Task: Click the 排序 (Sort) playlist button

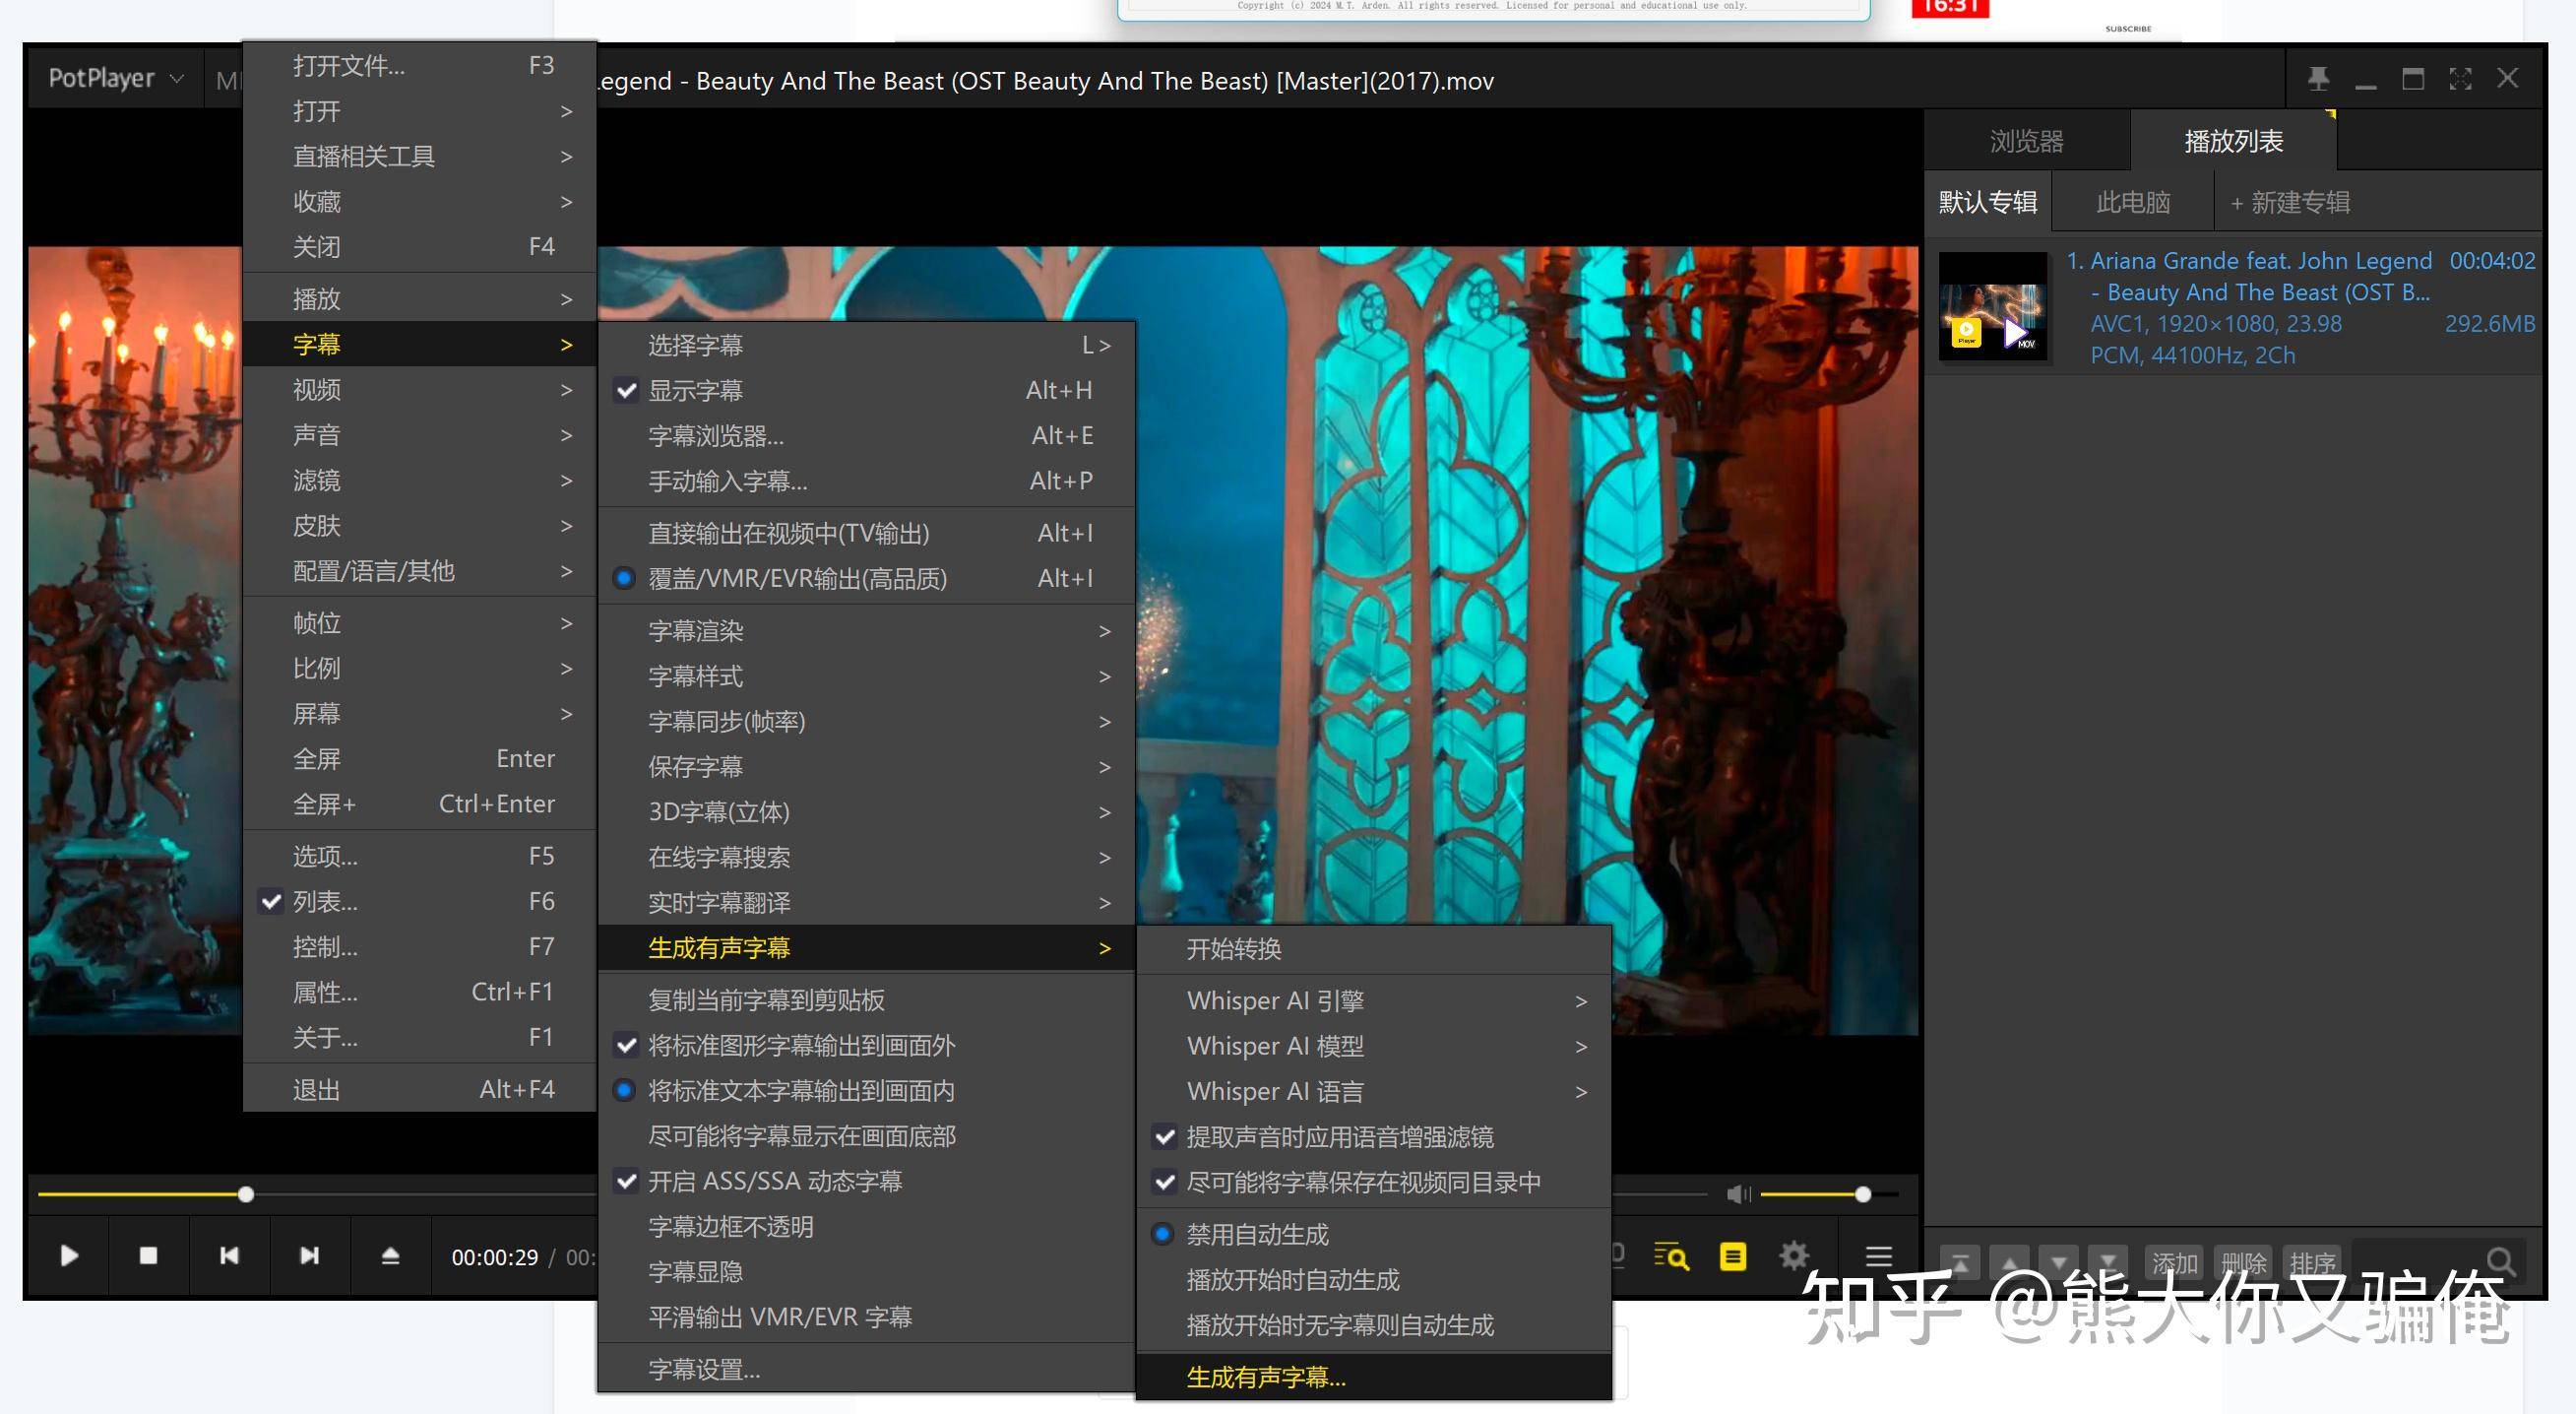Action: pos(2312,1264)
